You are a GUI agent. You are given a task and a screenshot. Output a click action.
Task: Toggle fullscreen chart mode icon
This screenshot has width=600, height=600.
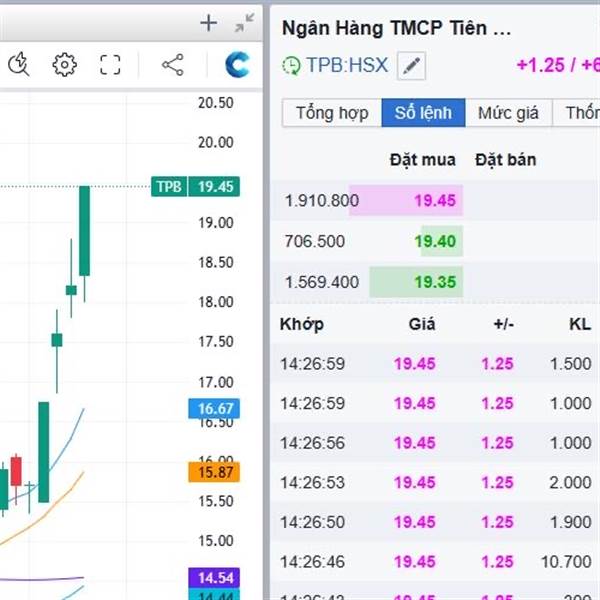pos(110,64)
